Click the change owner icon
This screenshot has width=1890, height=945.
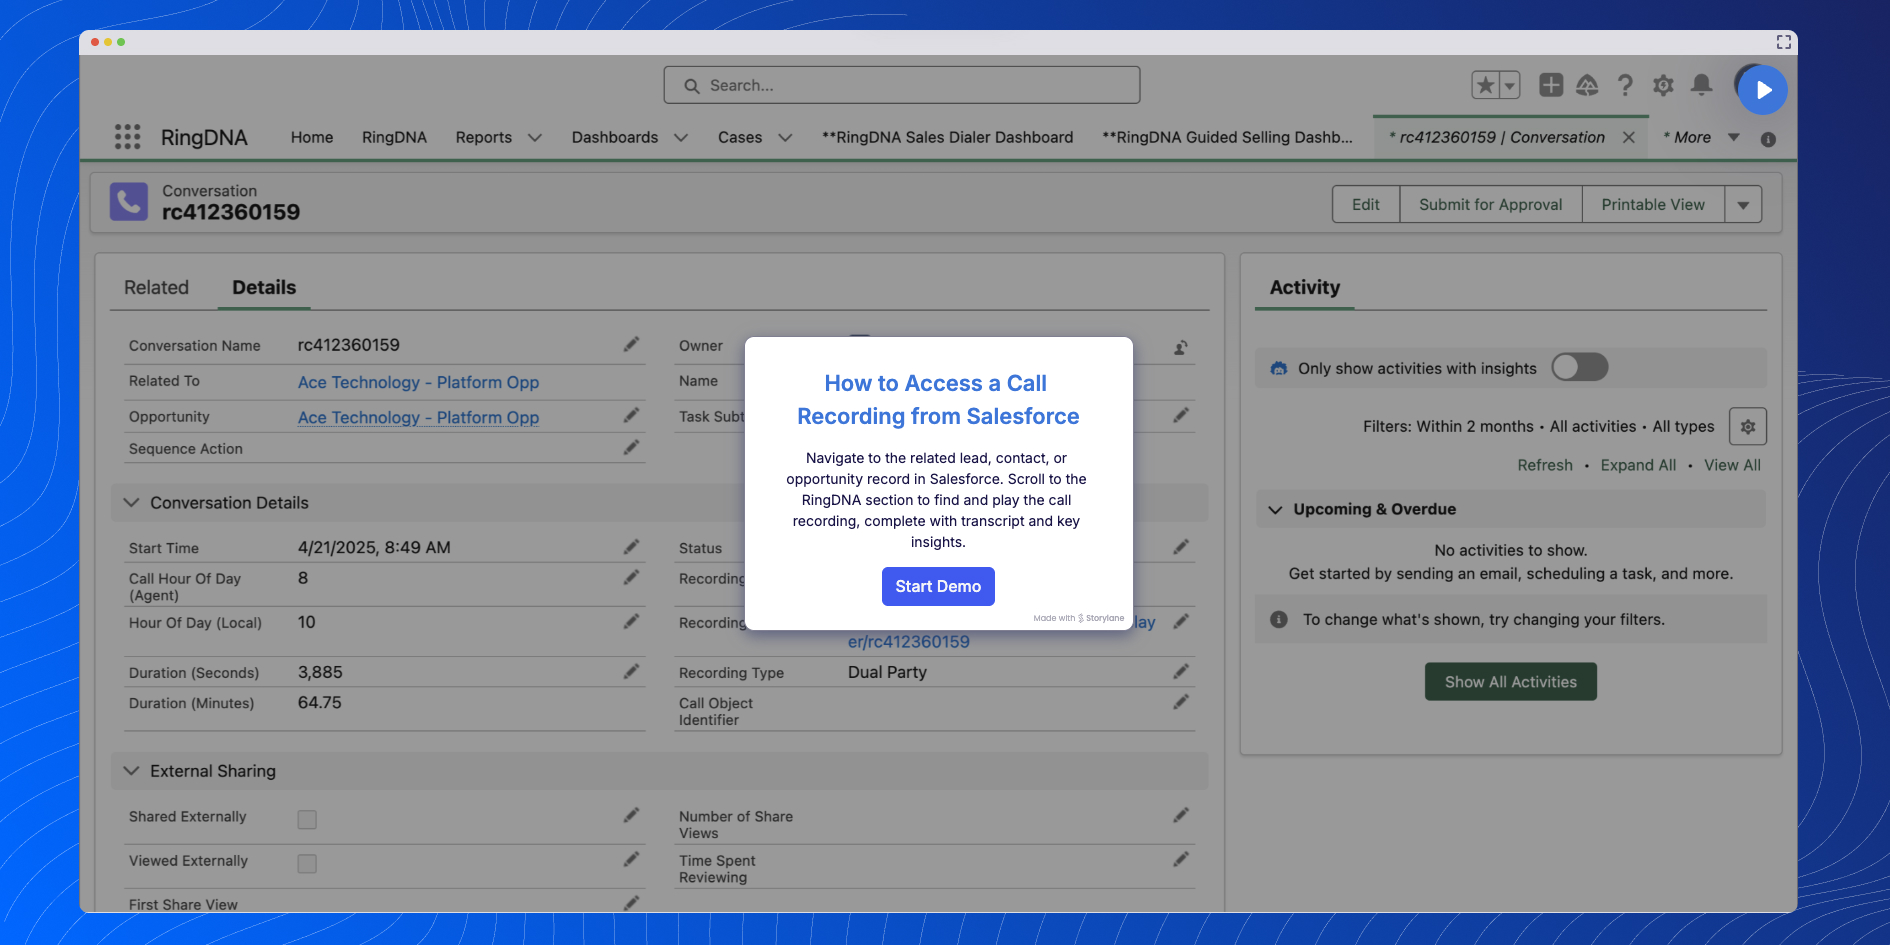1180,347
